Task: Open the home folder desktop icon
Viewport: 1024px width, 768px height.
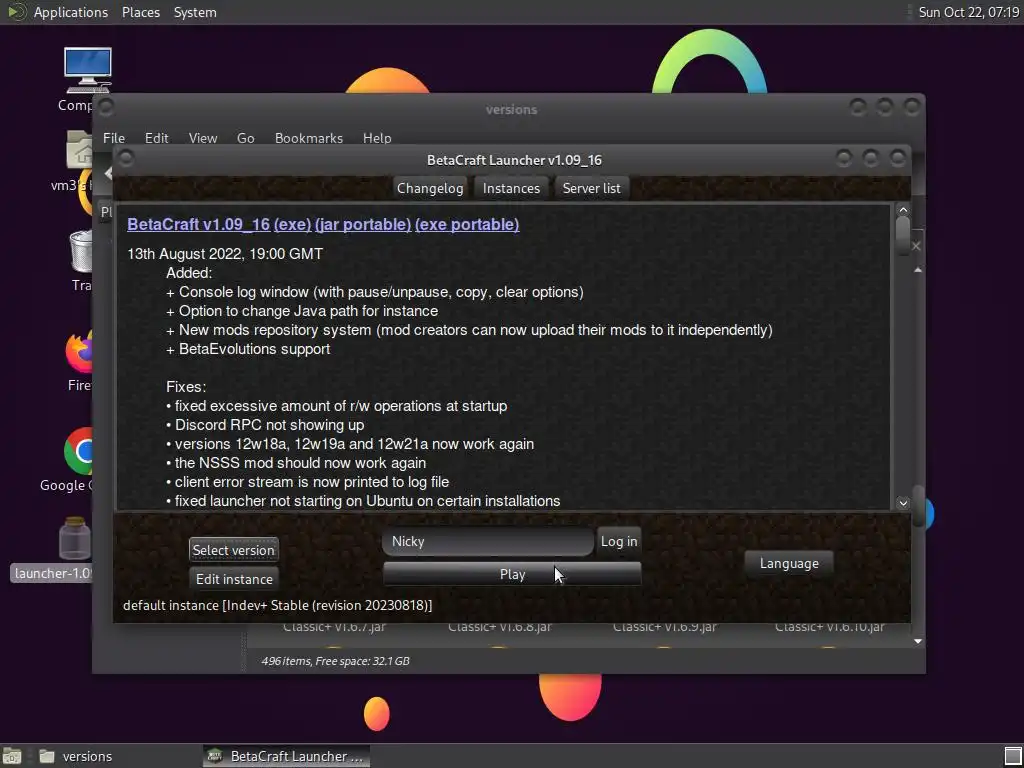Action: tap(80, 149)
